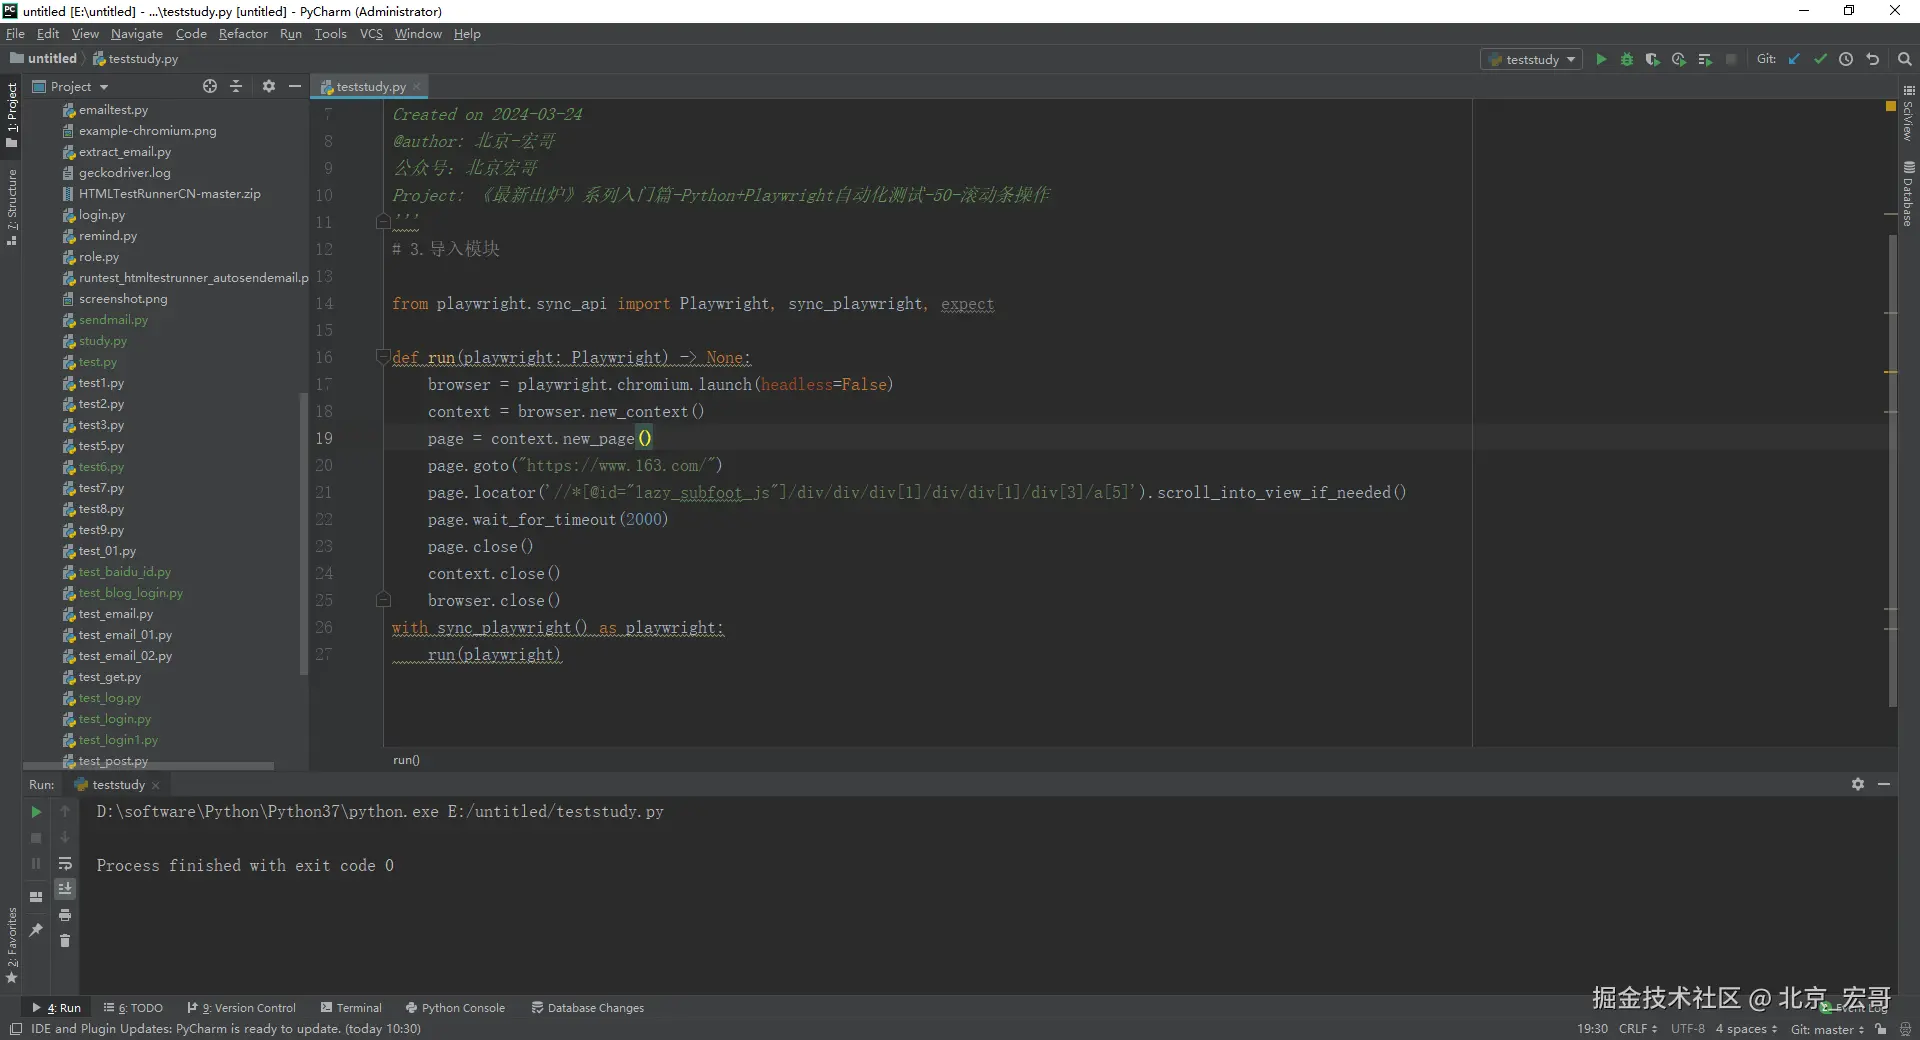Start debugging with the green bug icon
This screenshot has width=1920, height=1040.
[x=1627, y=60]
